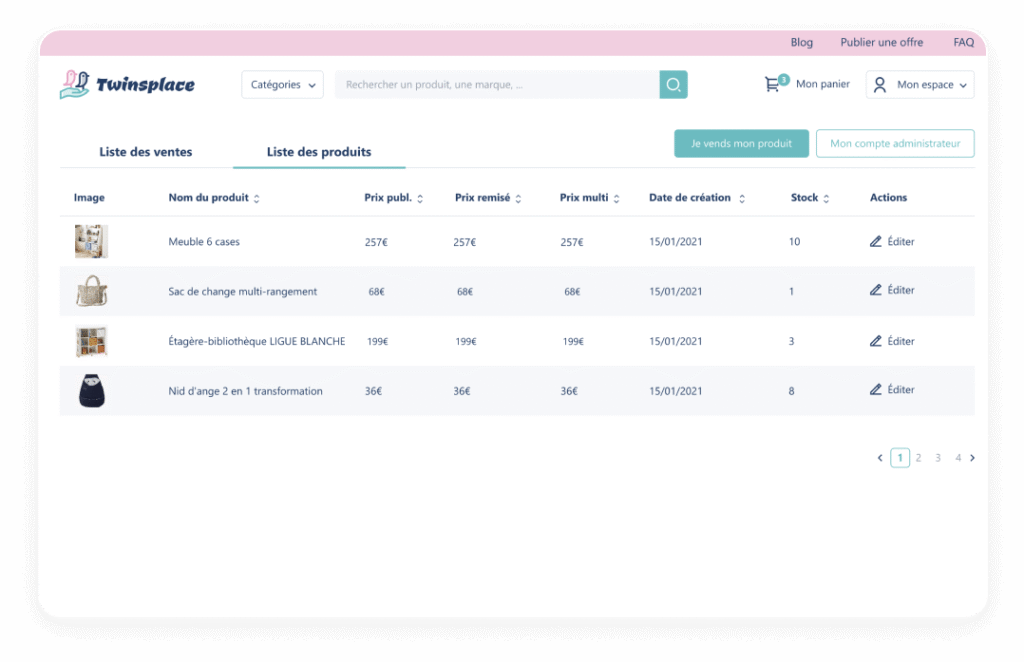The width and height of the screenshot is (1024, 662).
Task: Click the pencil icon for Nid d'ange row
Action: coord(876,389)
